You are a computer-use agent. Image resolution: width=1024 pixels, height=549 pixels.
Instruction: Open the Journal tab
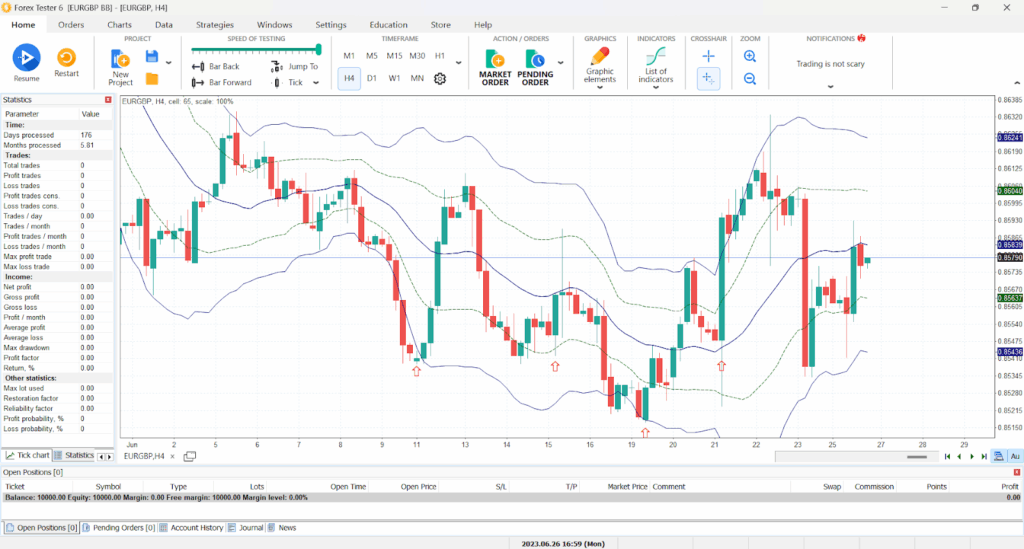tap(246, 527)
